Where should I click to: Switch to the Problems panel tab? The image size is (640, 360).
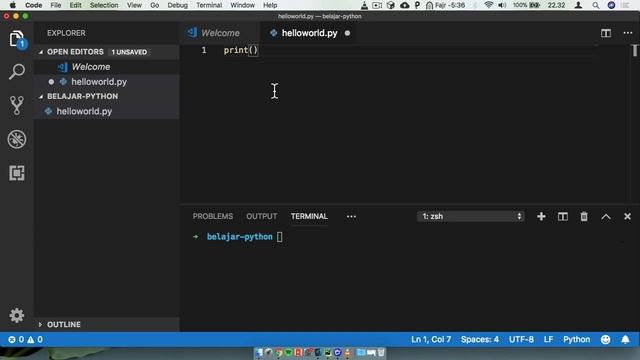(x=213, y=216)
